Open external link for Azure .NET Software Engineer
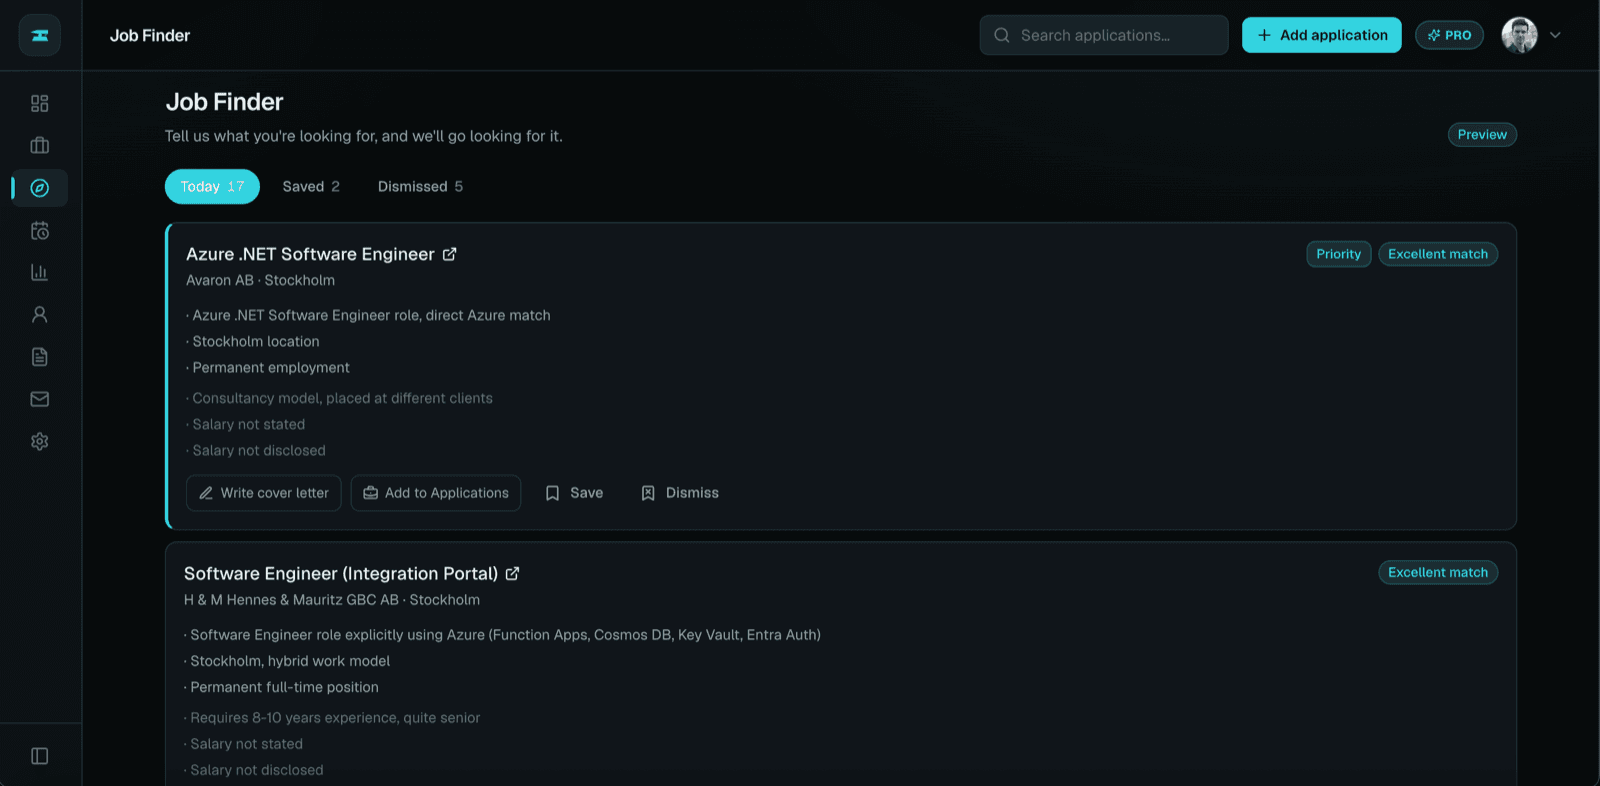1600x786 pixels. pyautogui.click(x=450, y=254)
